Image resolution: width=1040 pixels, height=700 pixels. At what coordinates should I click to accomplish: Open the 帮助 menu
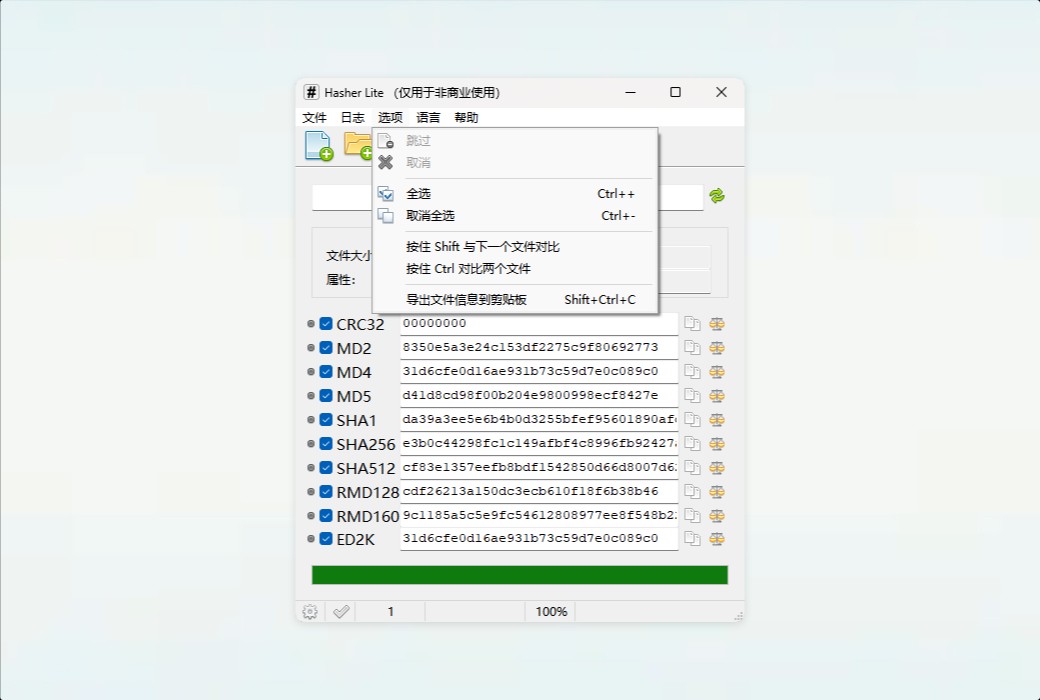(x=465, y=117)
